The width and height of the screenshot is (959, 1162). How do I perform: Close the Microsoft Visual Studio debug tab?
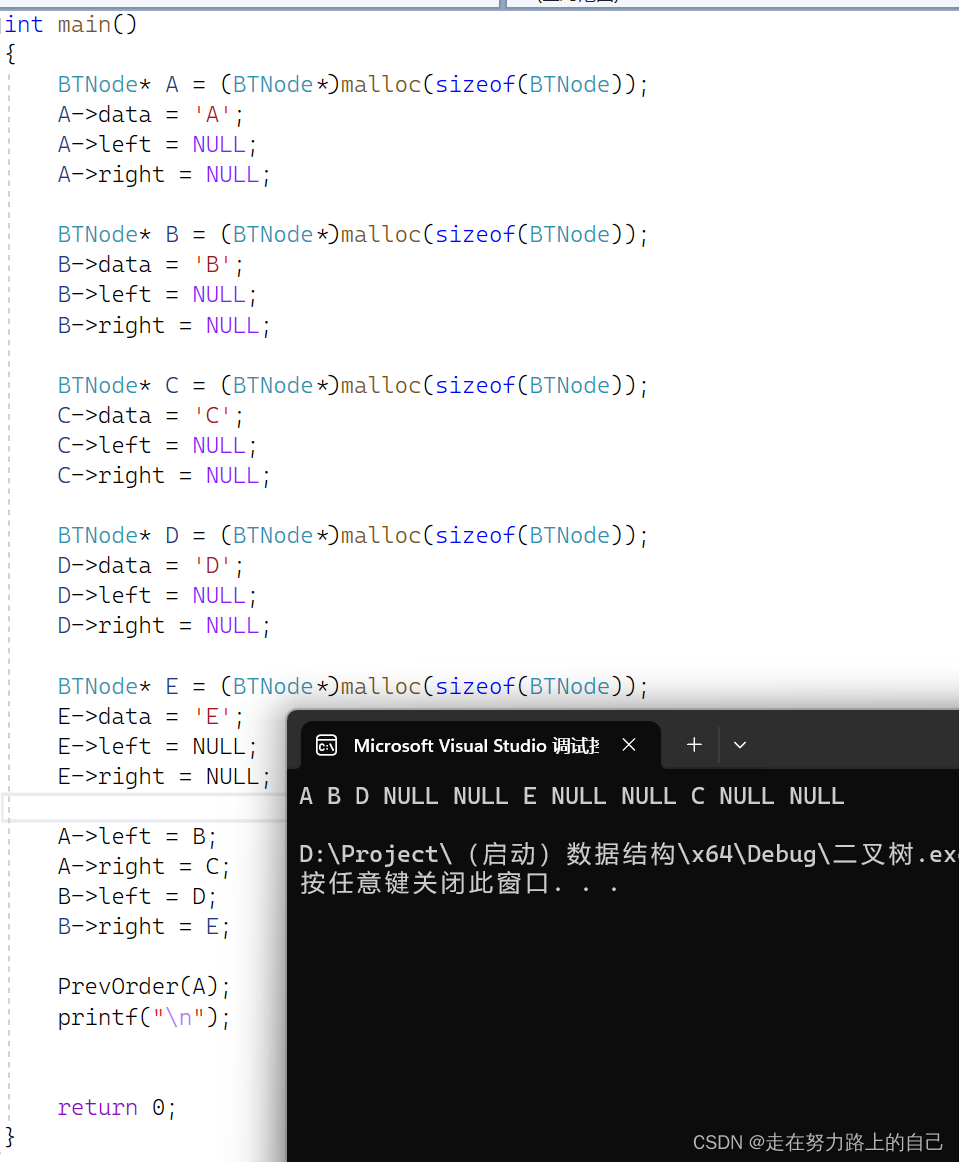629,745
